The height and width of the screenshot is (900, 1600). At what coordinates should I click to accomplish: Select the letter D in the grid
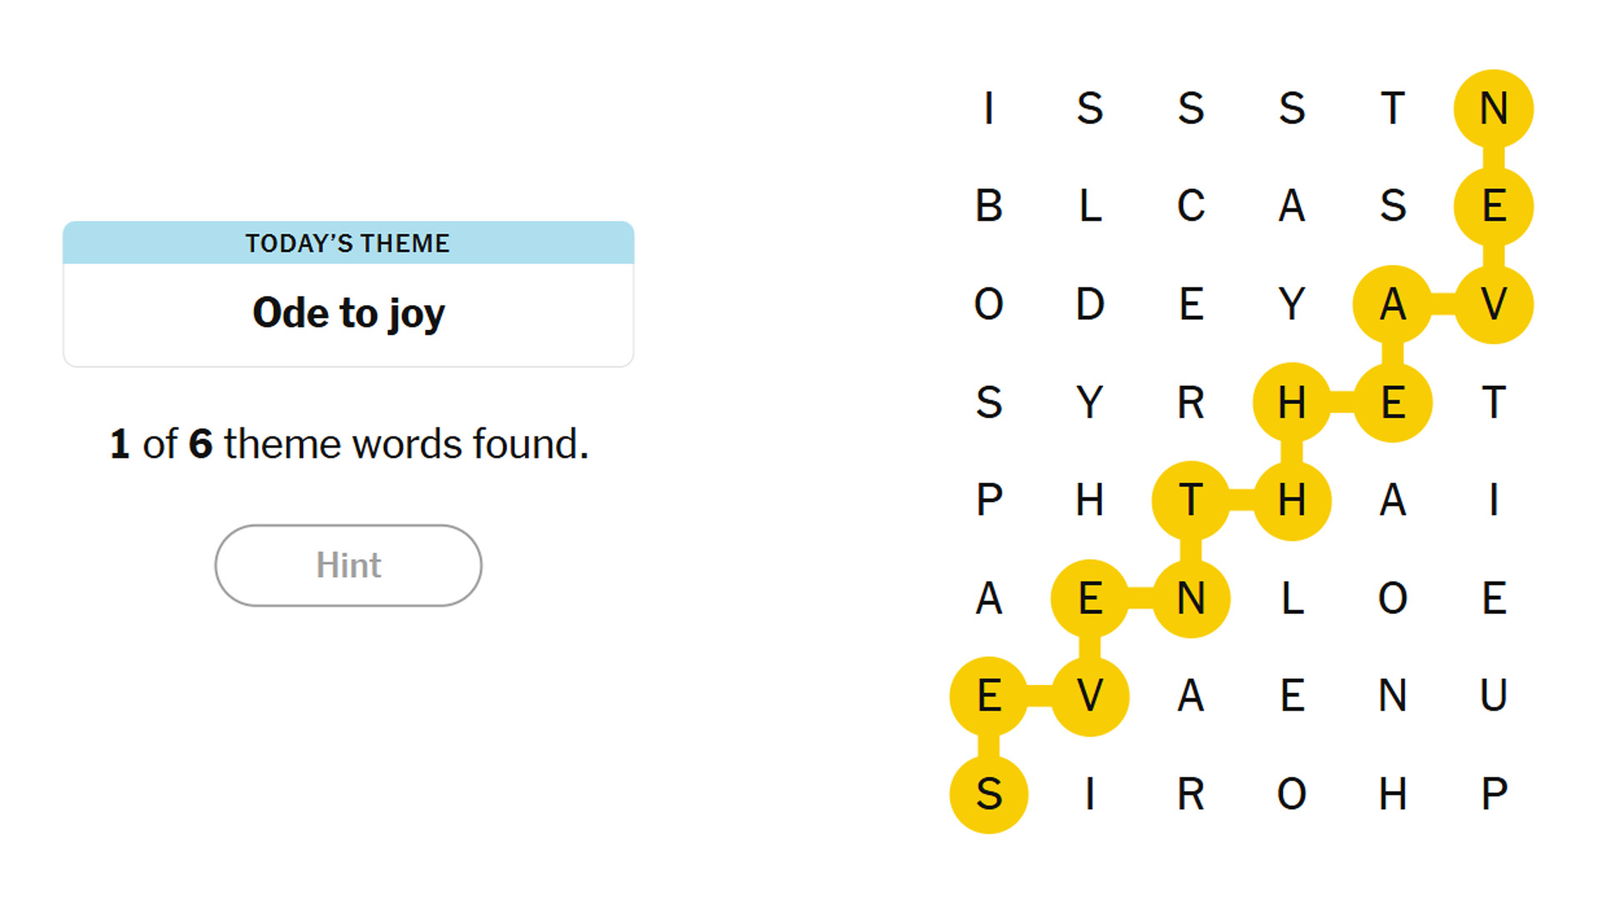1090,304
